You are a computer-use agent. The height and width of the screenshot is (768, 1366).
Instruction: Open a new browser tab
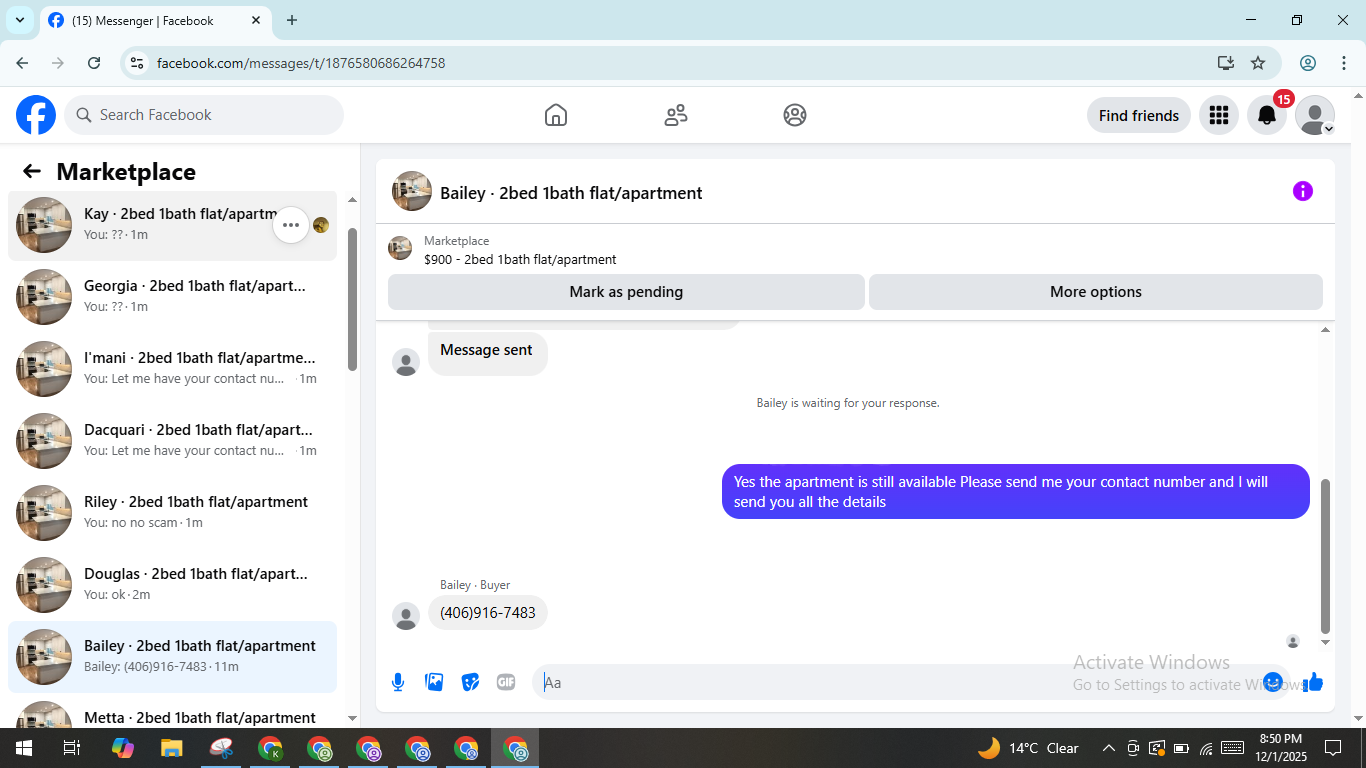[x=292, y=20]
